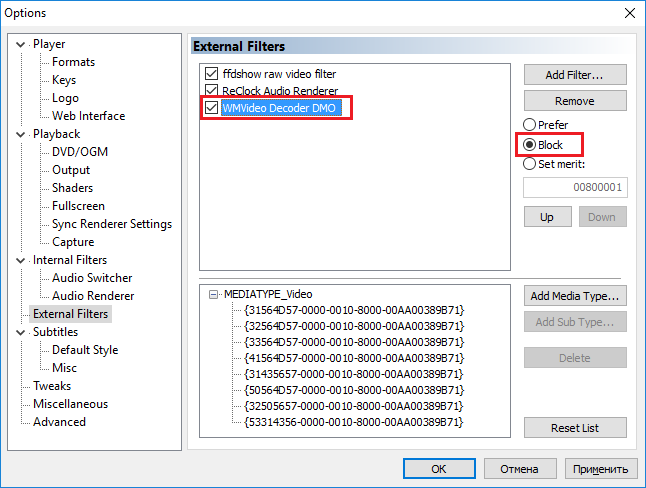The image size is (646, 488).
Task: Select the Prefer radio button
Action: (530, 125)
